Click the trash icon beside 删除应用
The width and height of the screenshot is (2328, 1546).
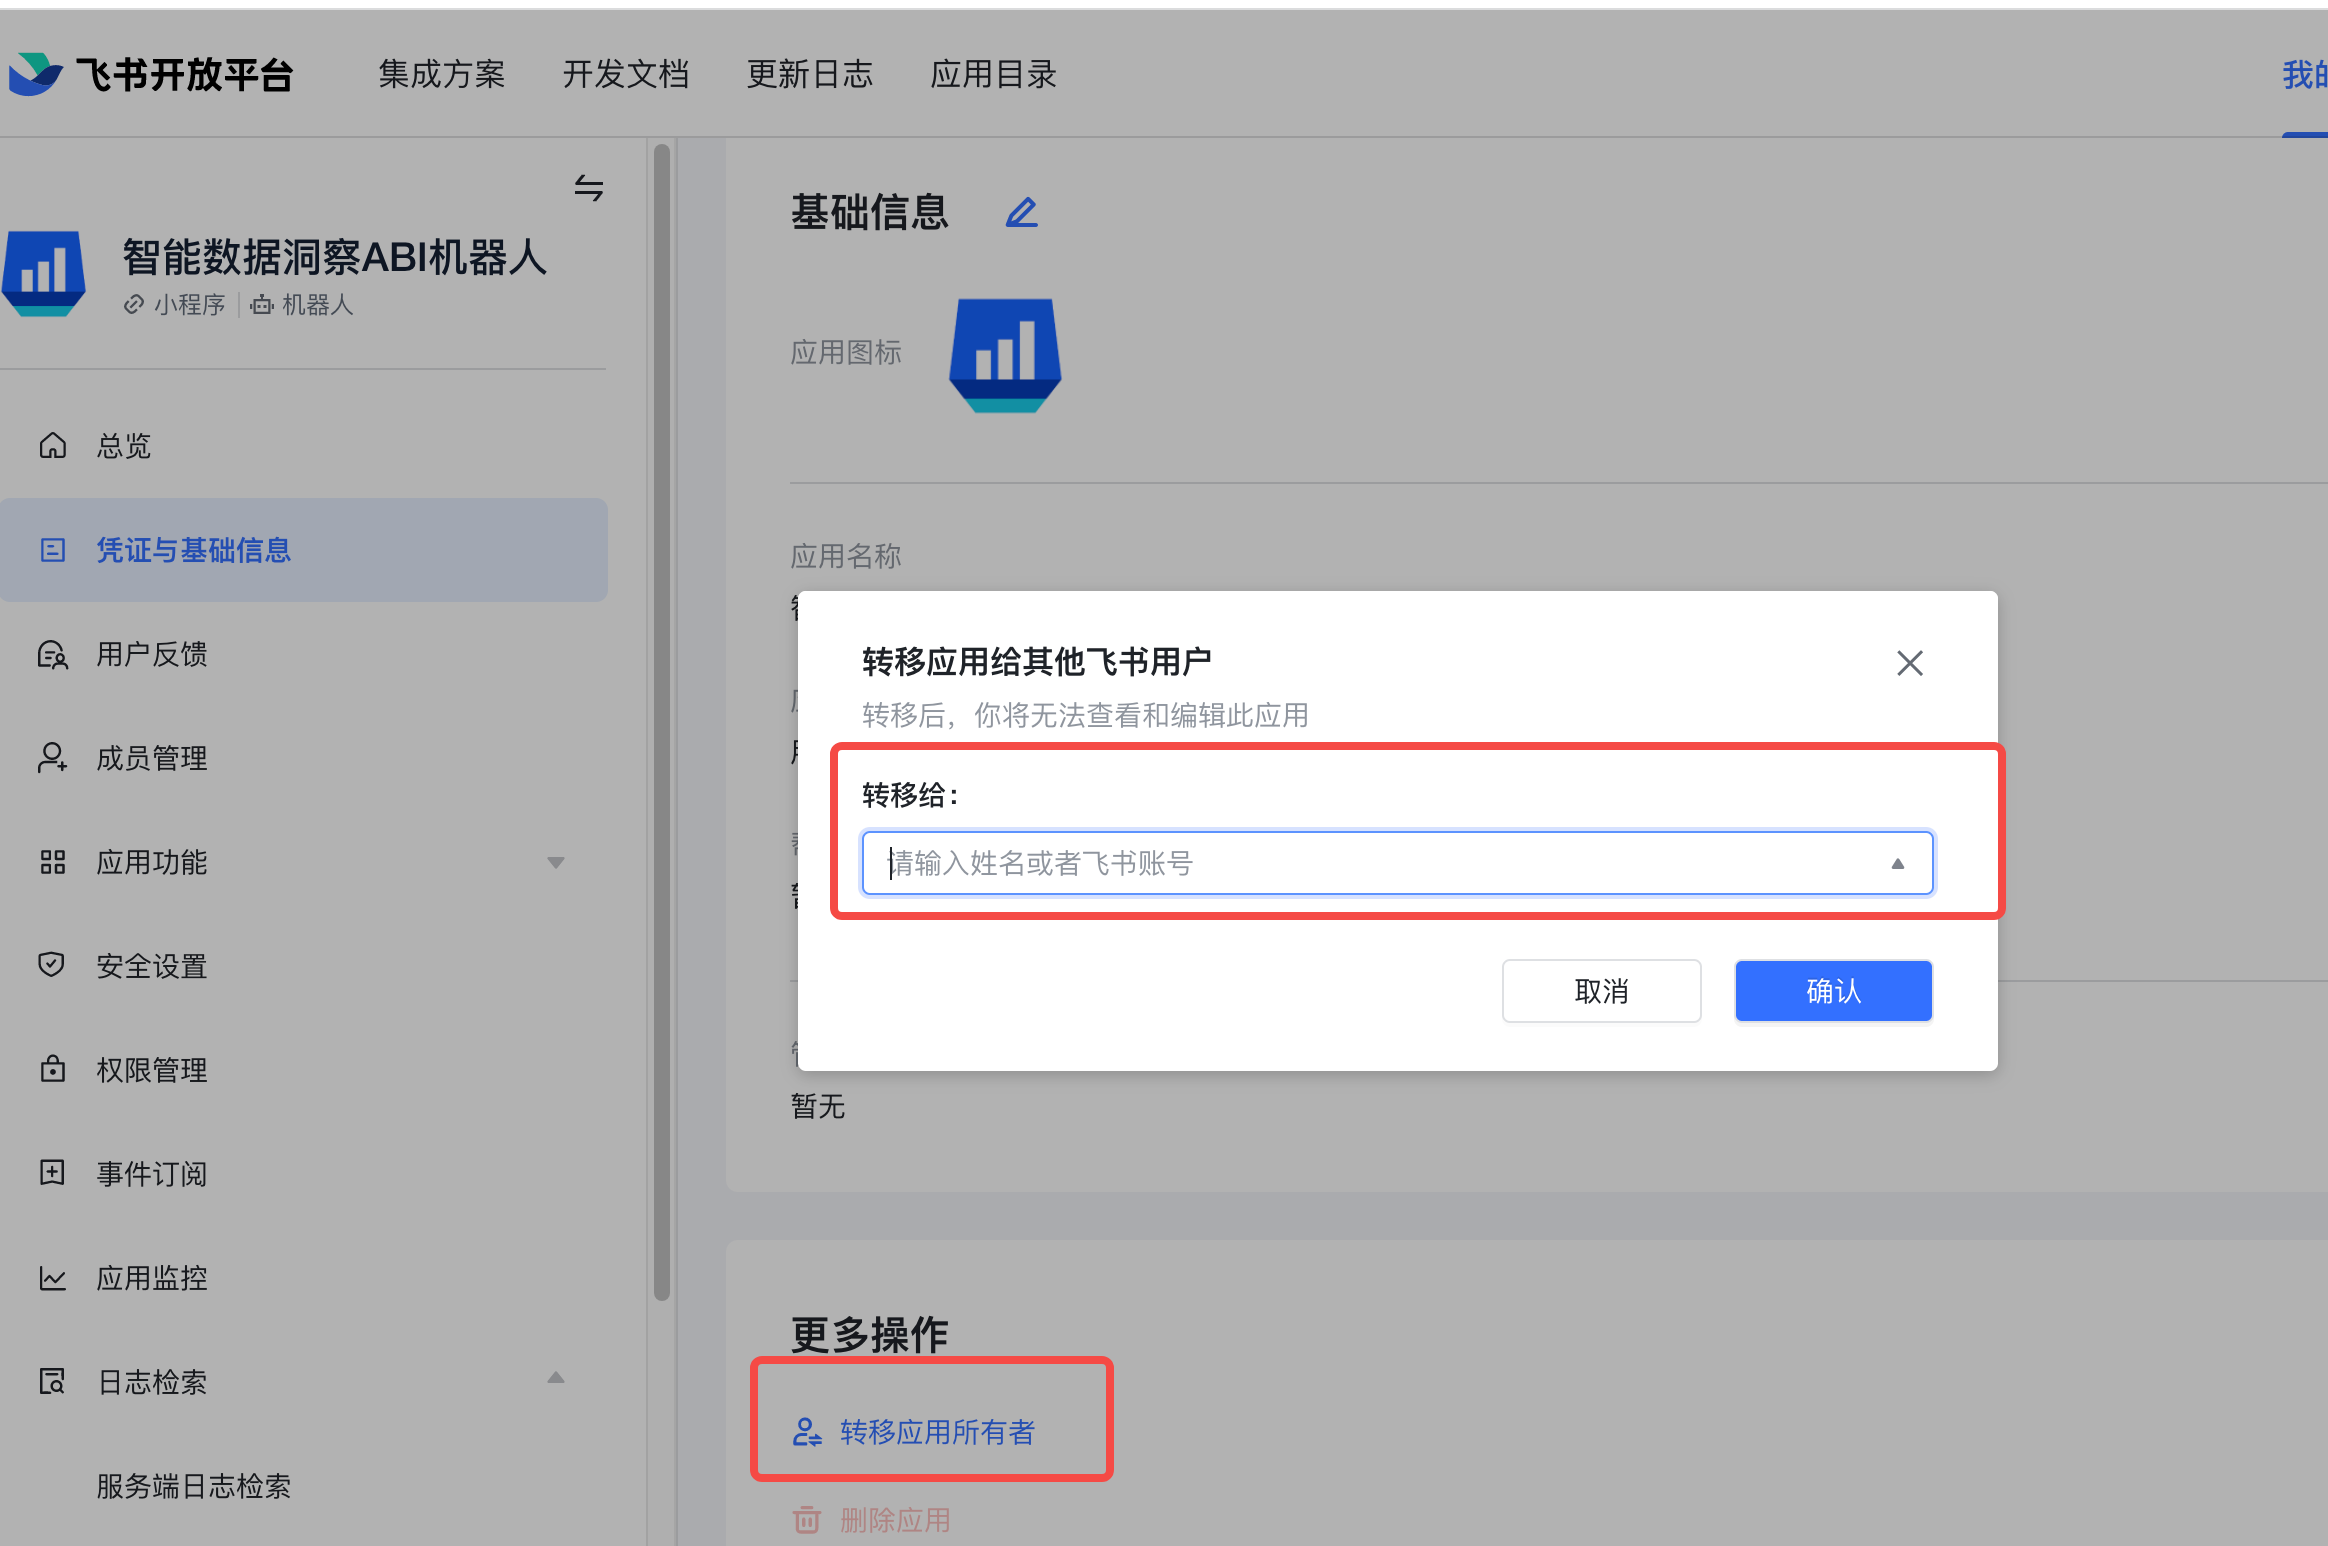point(807,1520)
